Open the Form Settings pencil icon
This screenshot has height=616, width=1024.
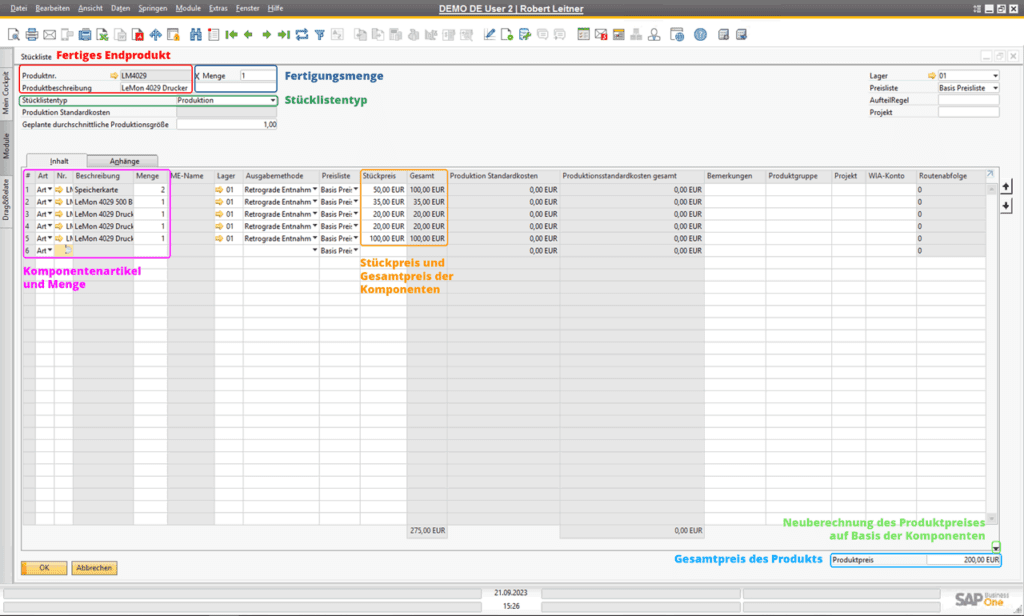click(489, 35)
